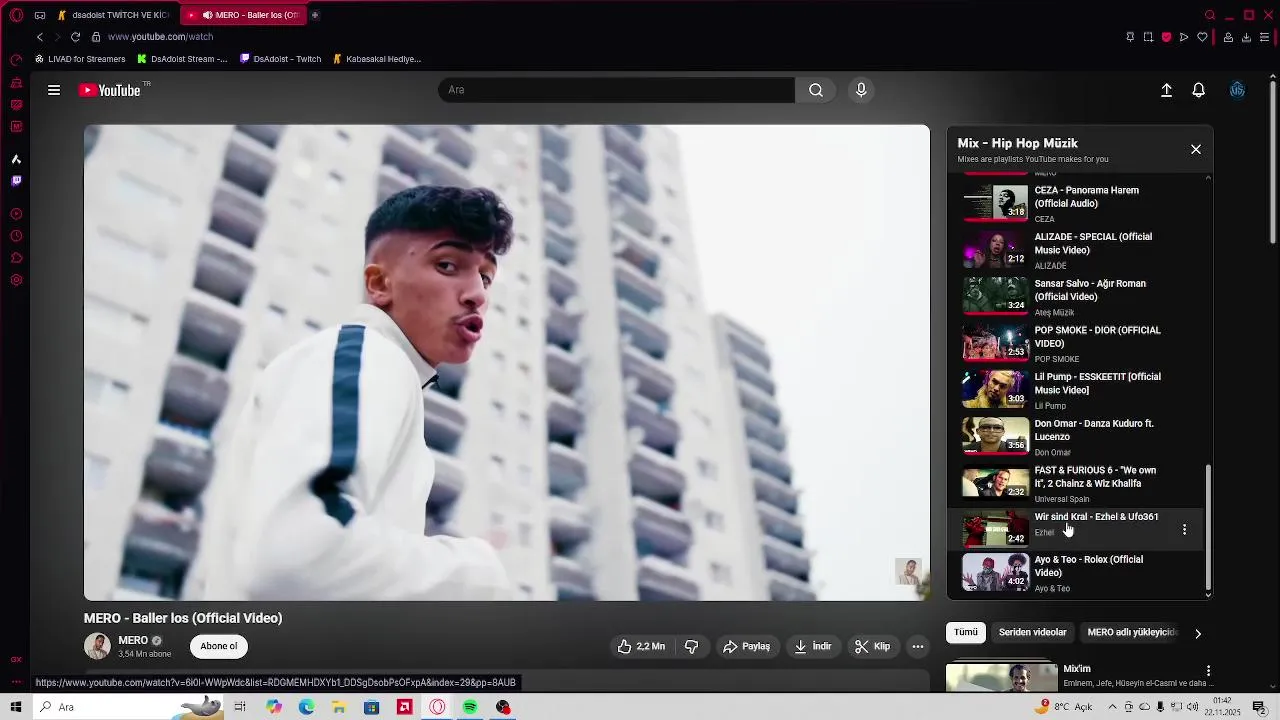Open the pinboards pin icon in the toolbar
Screen dimensions: 1280x720
coord(1130,37)
